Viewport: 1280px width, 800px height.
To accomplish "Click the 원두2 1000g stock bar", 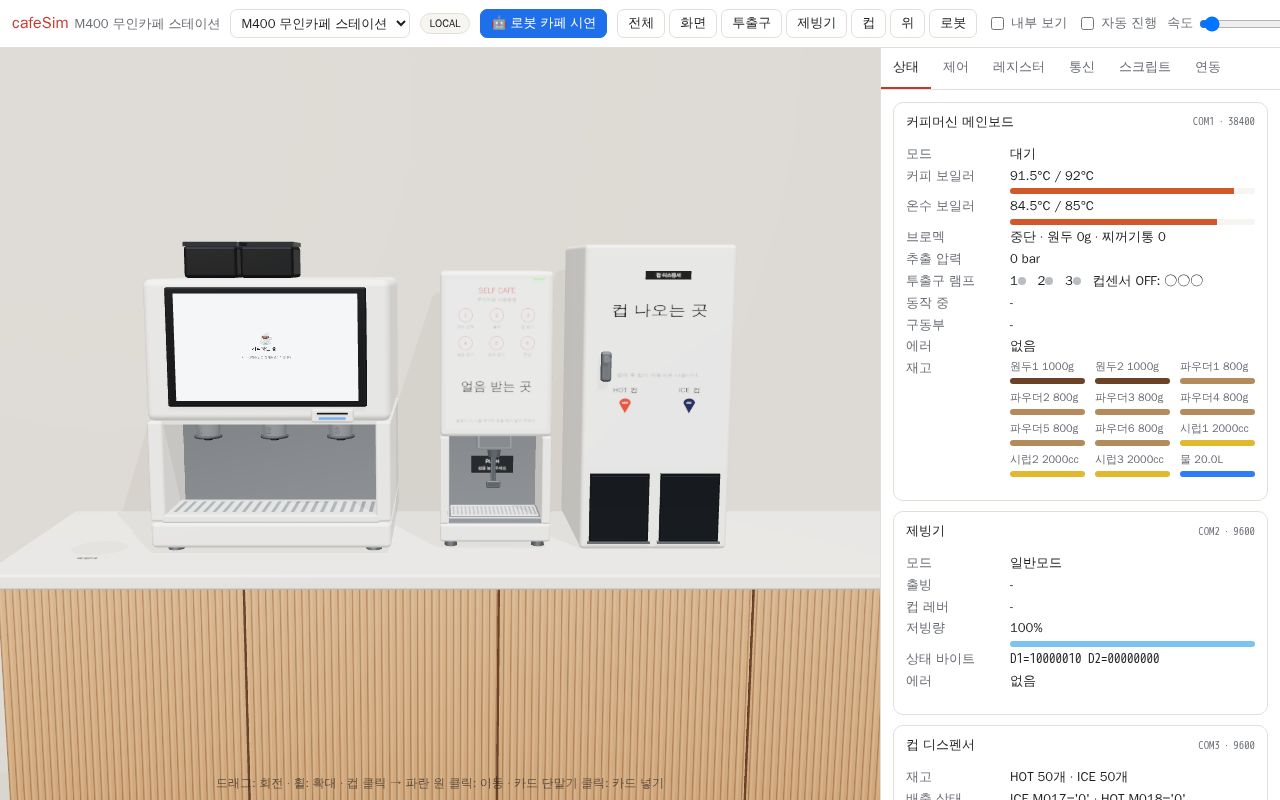I will pyautogui.click(x=1132, y=381).
